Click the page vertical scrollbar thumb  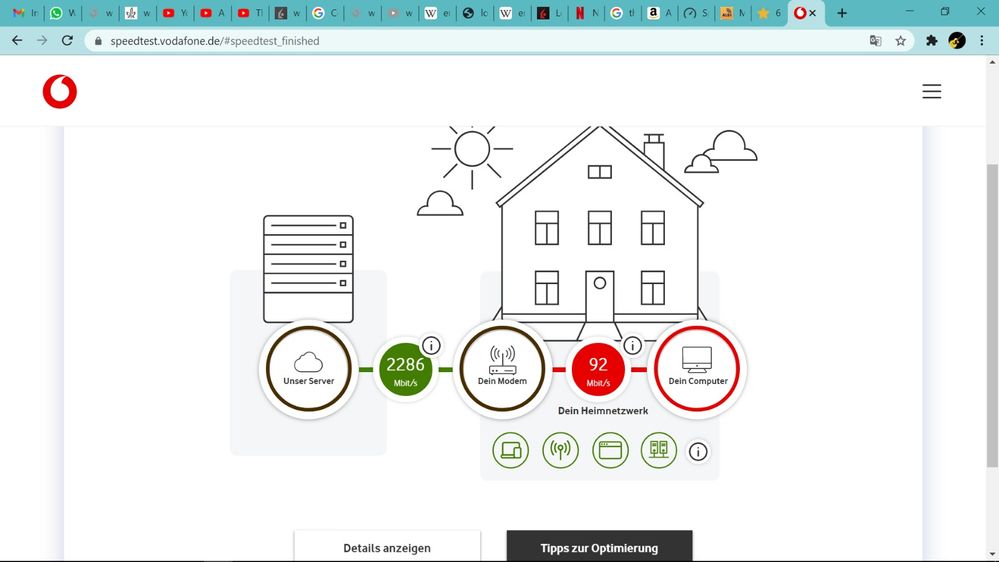tap(992, 315)
